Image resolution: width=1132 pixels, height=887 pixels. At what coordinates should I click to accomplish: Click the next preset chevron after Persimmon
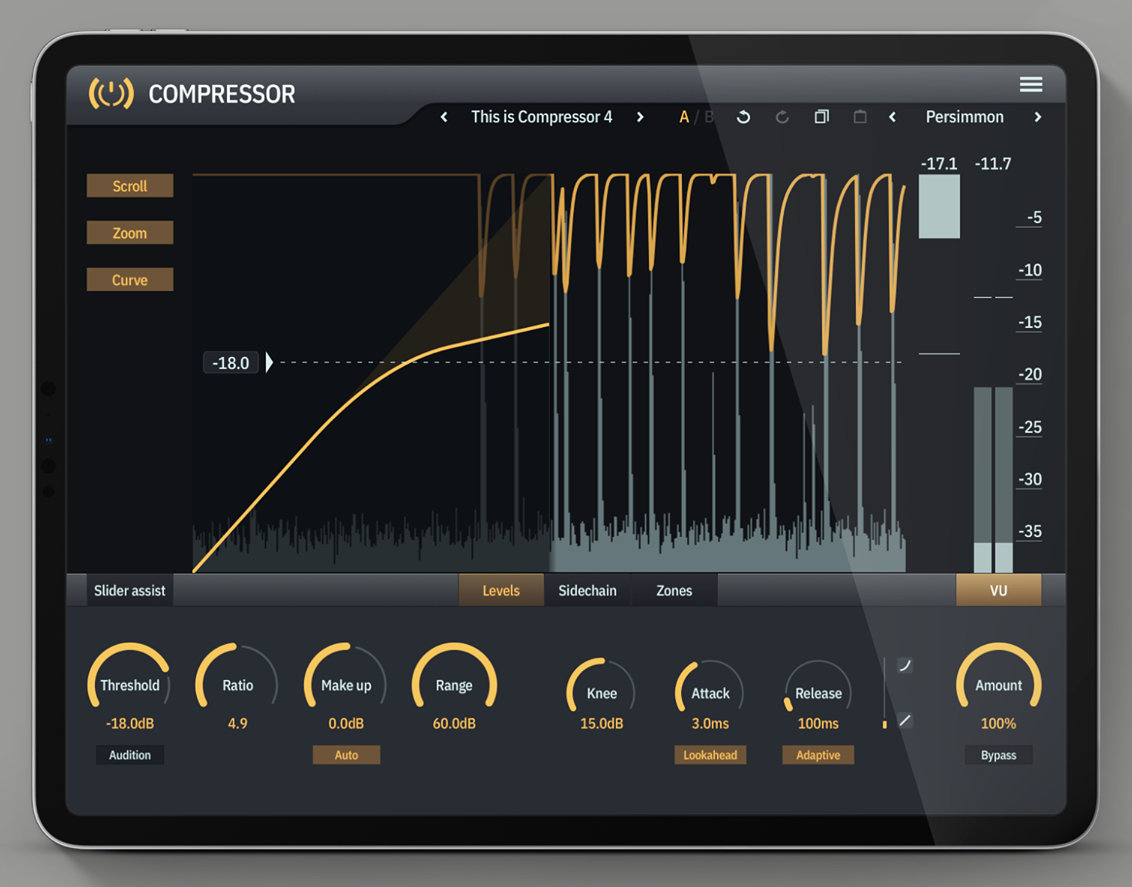(1038, 117)
